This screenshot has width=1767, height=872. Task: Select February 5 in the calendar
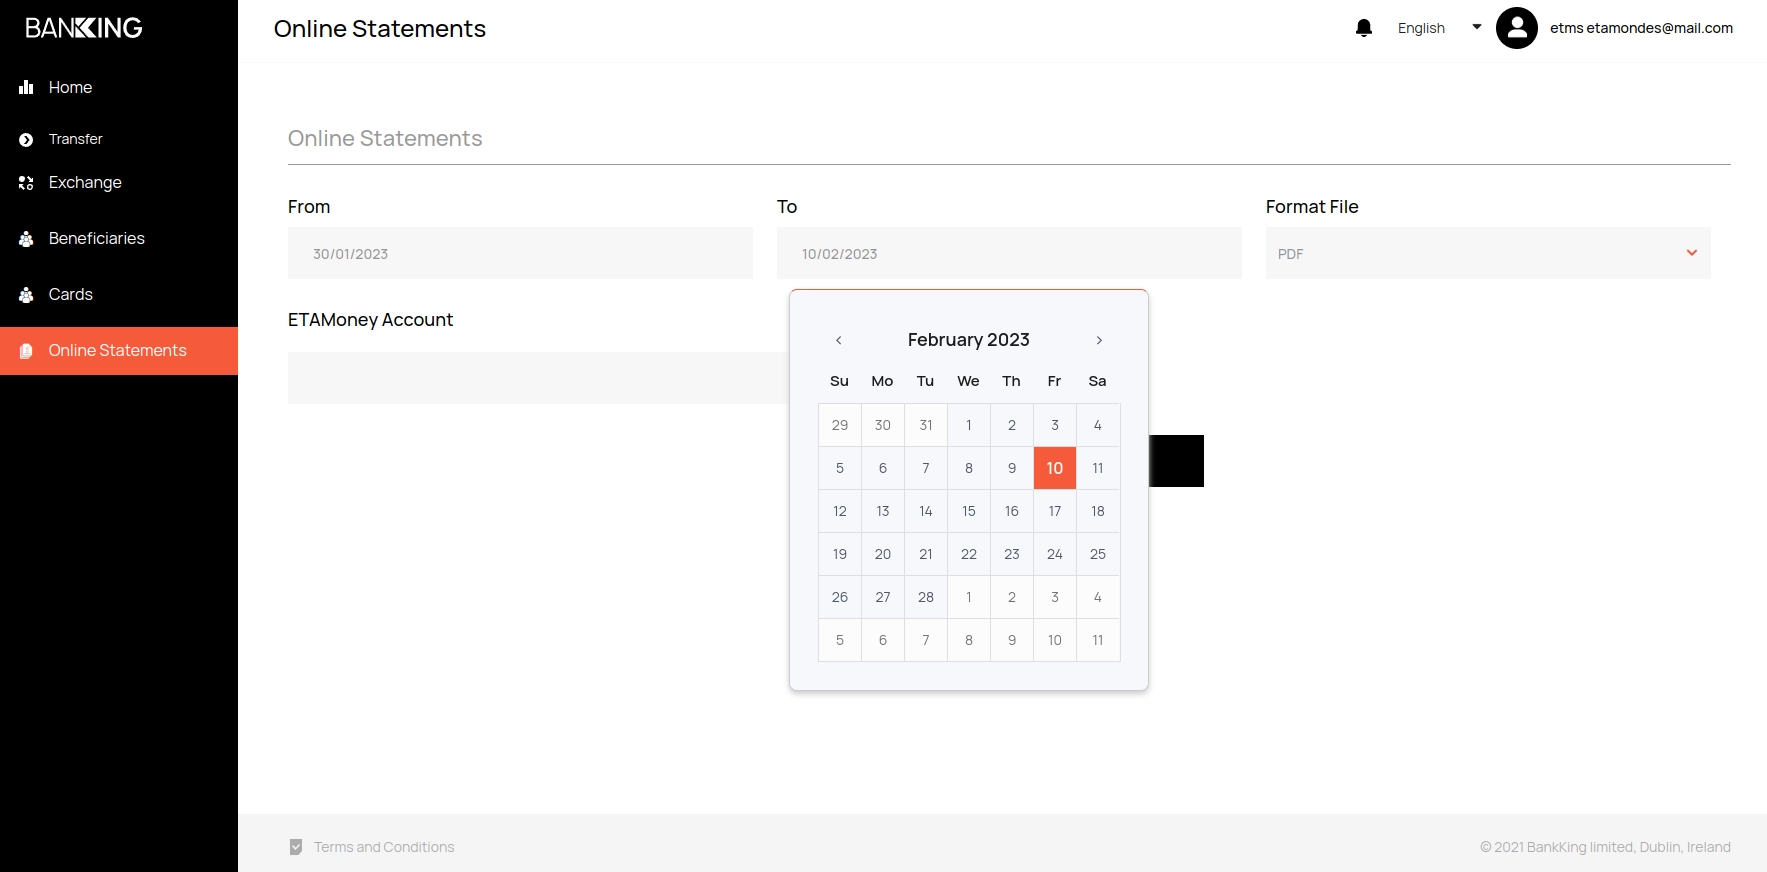coord(840,468)
